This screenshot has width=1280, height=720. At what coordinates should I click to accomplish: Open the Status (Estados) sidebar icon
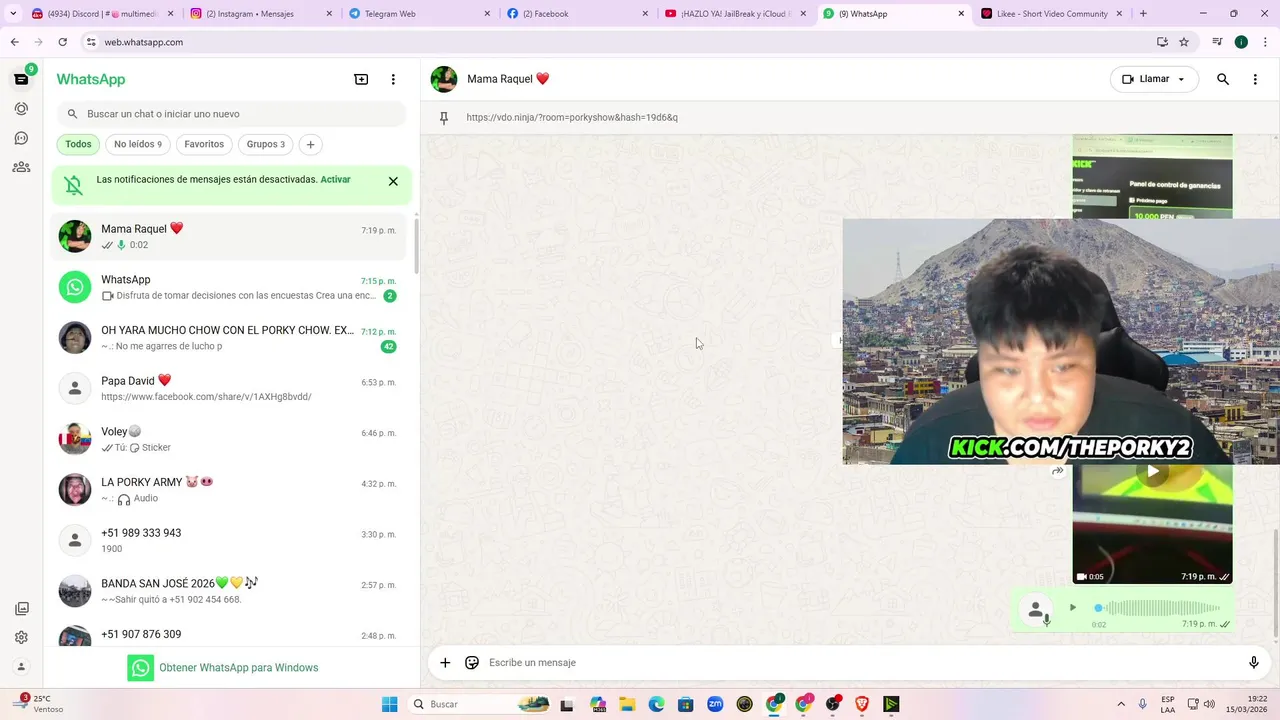pyautogui.click(x=21, y=109)
